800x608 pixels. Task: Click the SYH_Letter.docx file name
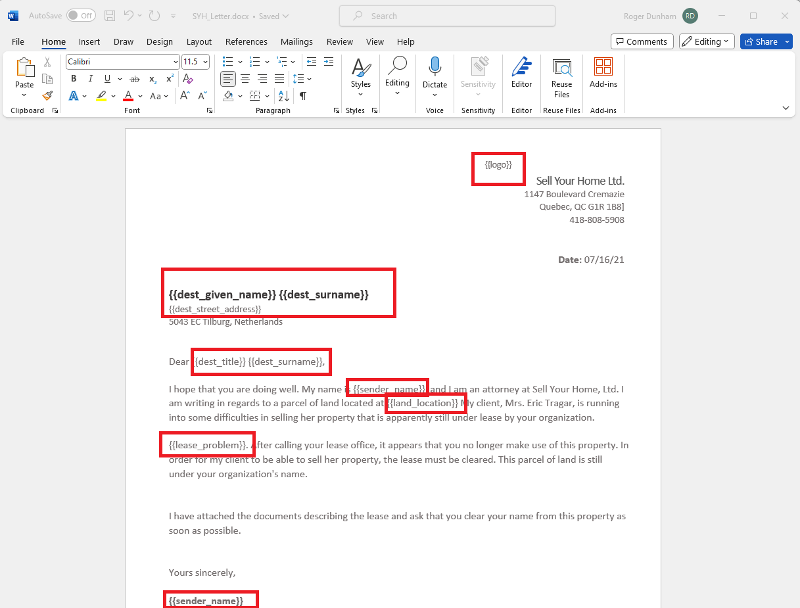[x=220, y=16]
